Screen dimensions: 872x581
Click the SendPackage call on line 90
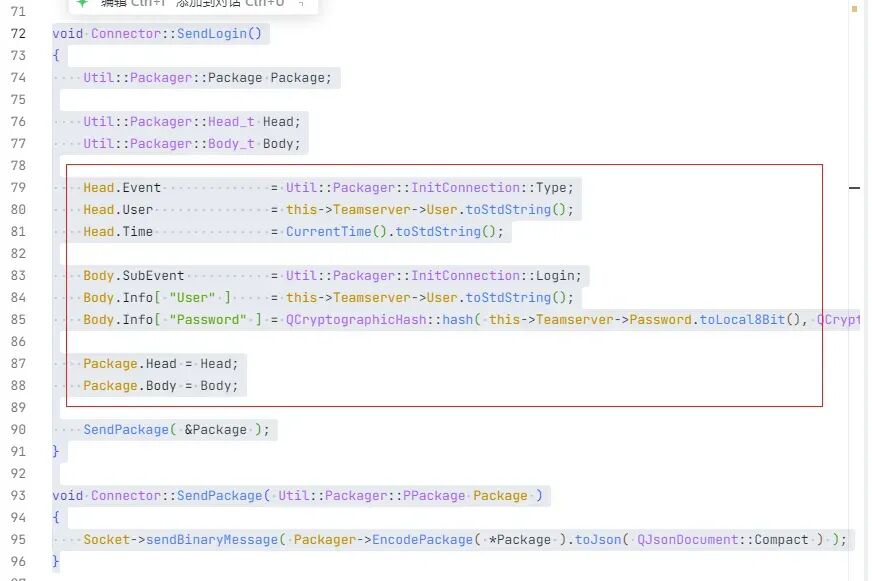(126, 430)
